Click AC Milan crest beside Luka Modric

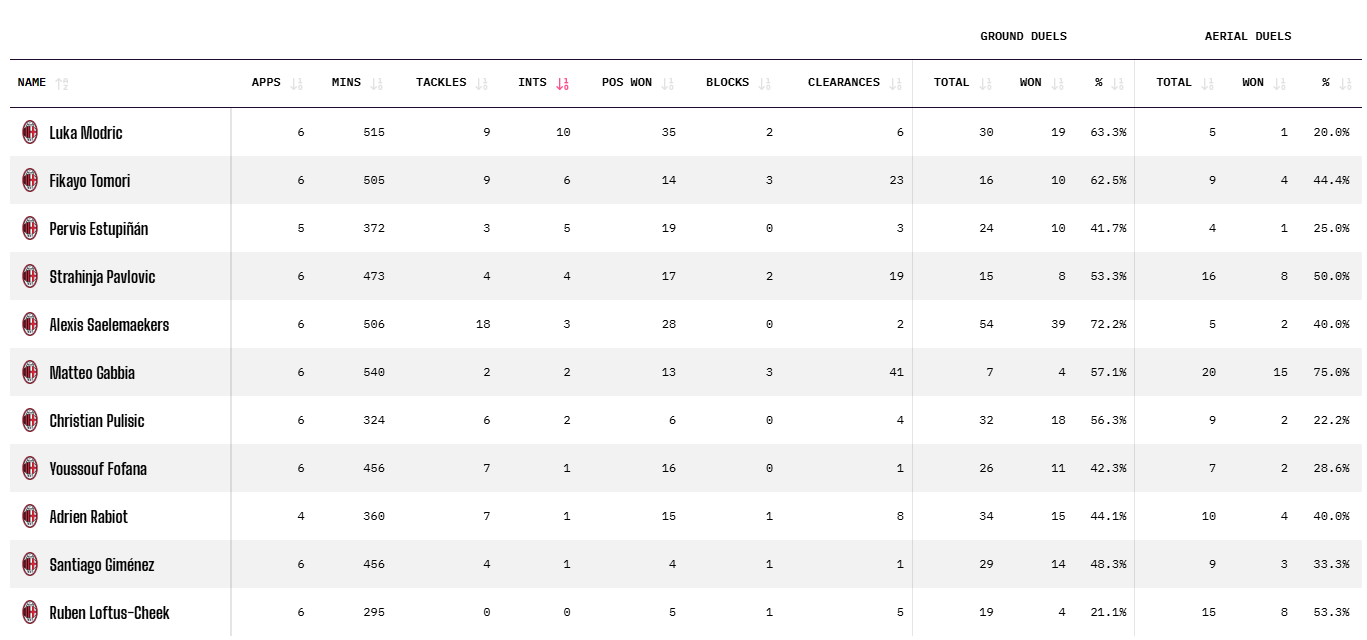tap(30, 132)
